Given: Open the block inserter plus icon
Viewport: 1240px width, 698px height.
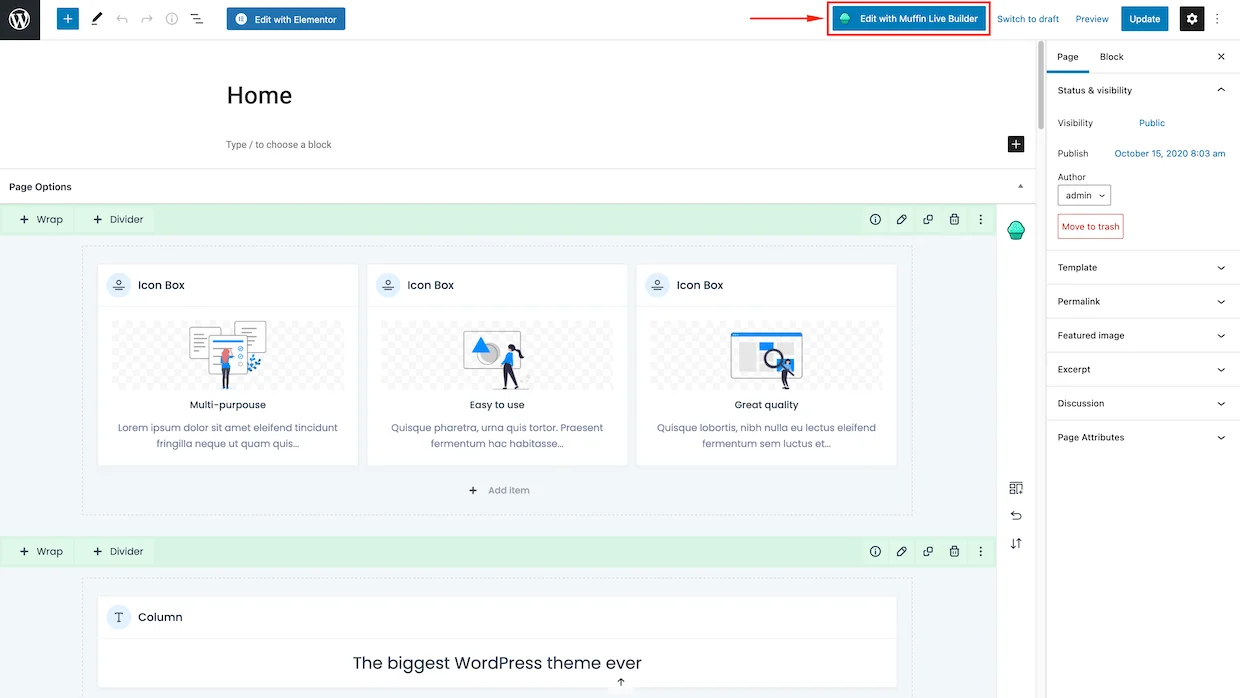Looking at the screenshot, I should 68,19.
